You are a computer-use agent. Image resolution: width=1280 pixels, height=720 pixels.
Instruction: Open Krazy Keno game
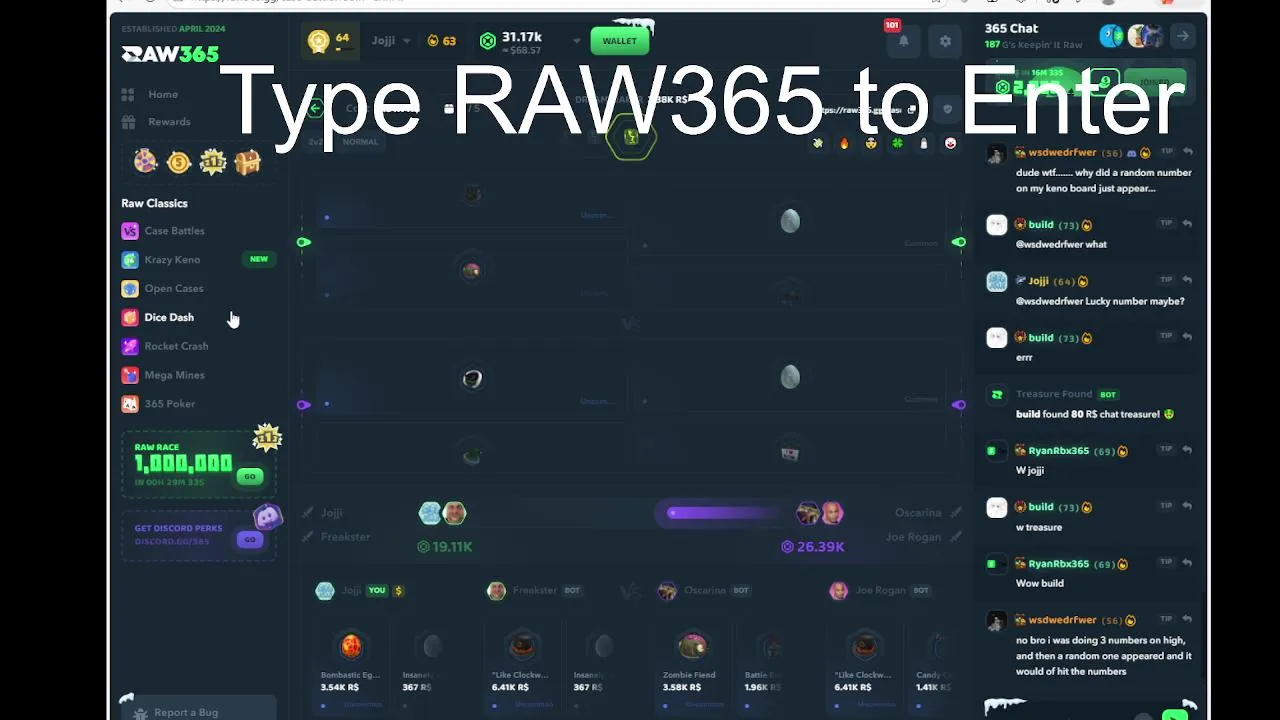click(172, 260)
